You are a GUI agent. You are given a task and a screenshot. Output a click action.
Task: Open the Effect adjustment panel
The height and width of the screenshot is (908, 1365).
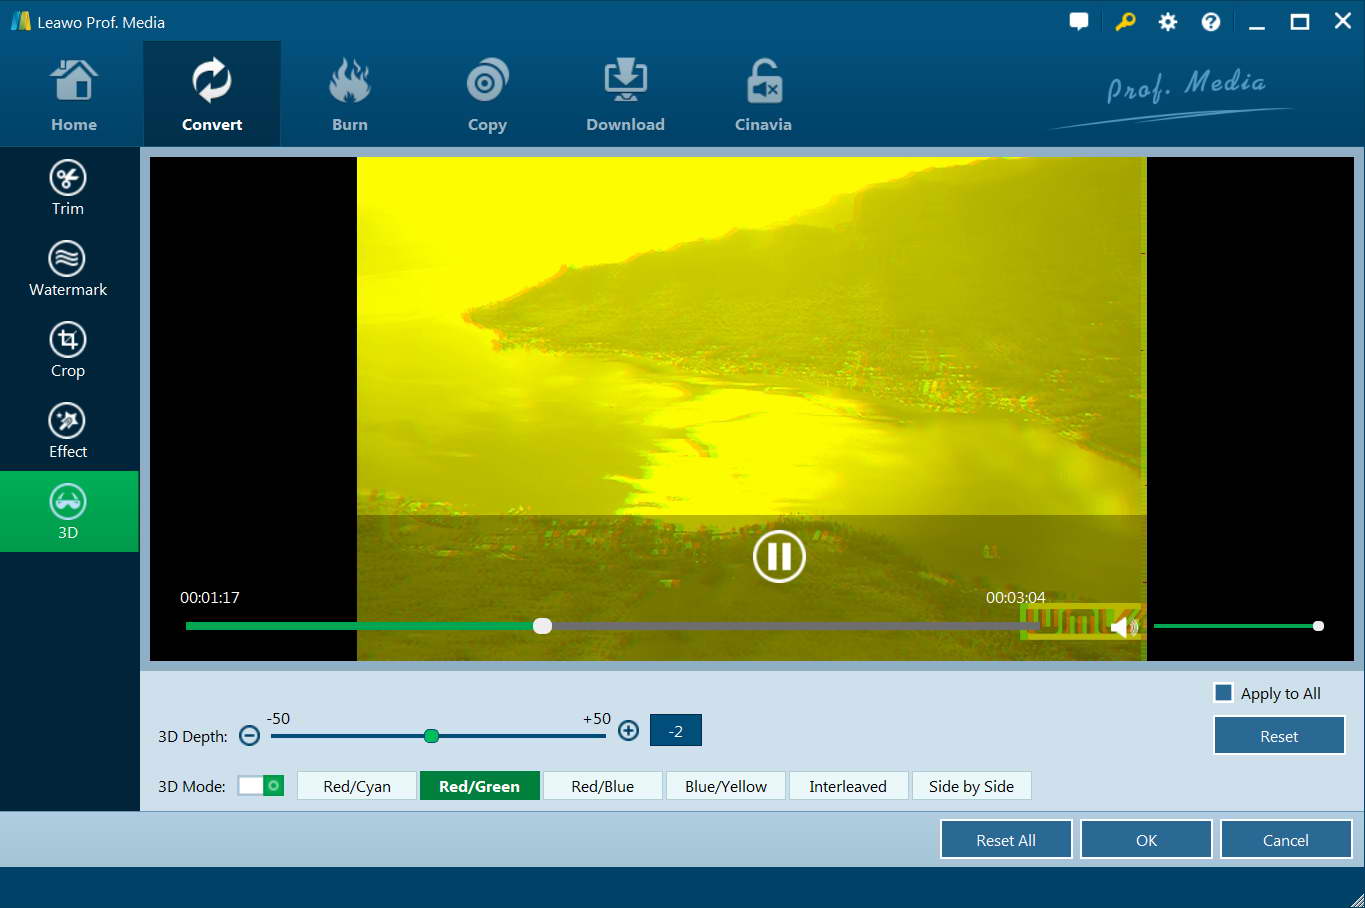click(x=68, y=431)
